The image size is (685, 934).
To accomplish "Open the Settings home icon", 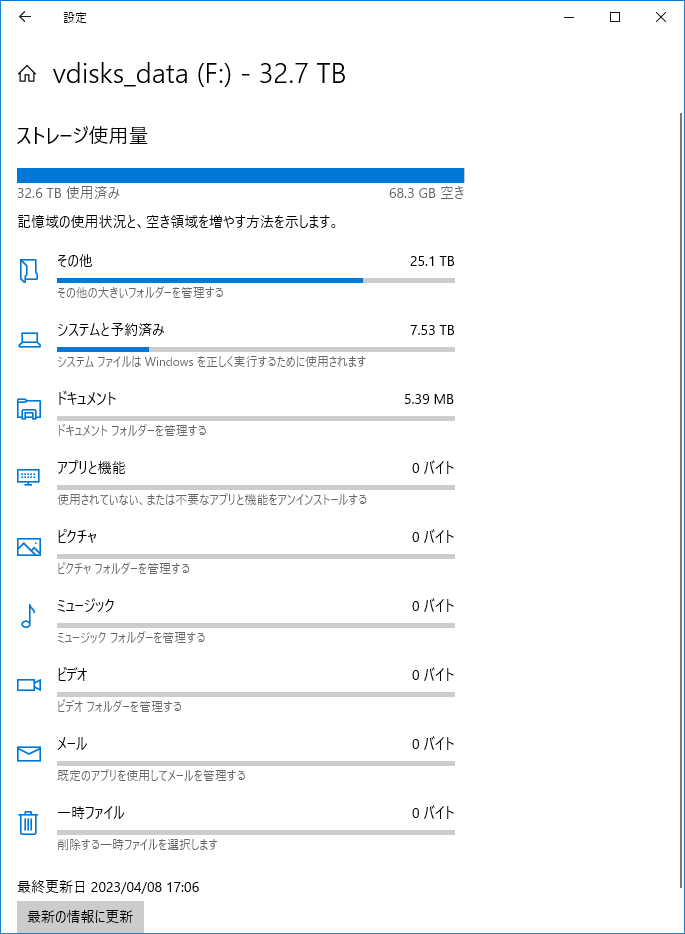I will 27,74.
